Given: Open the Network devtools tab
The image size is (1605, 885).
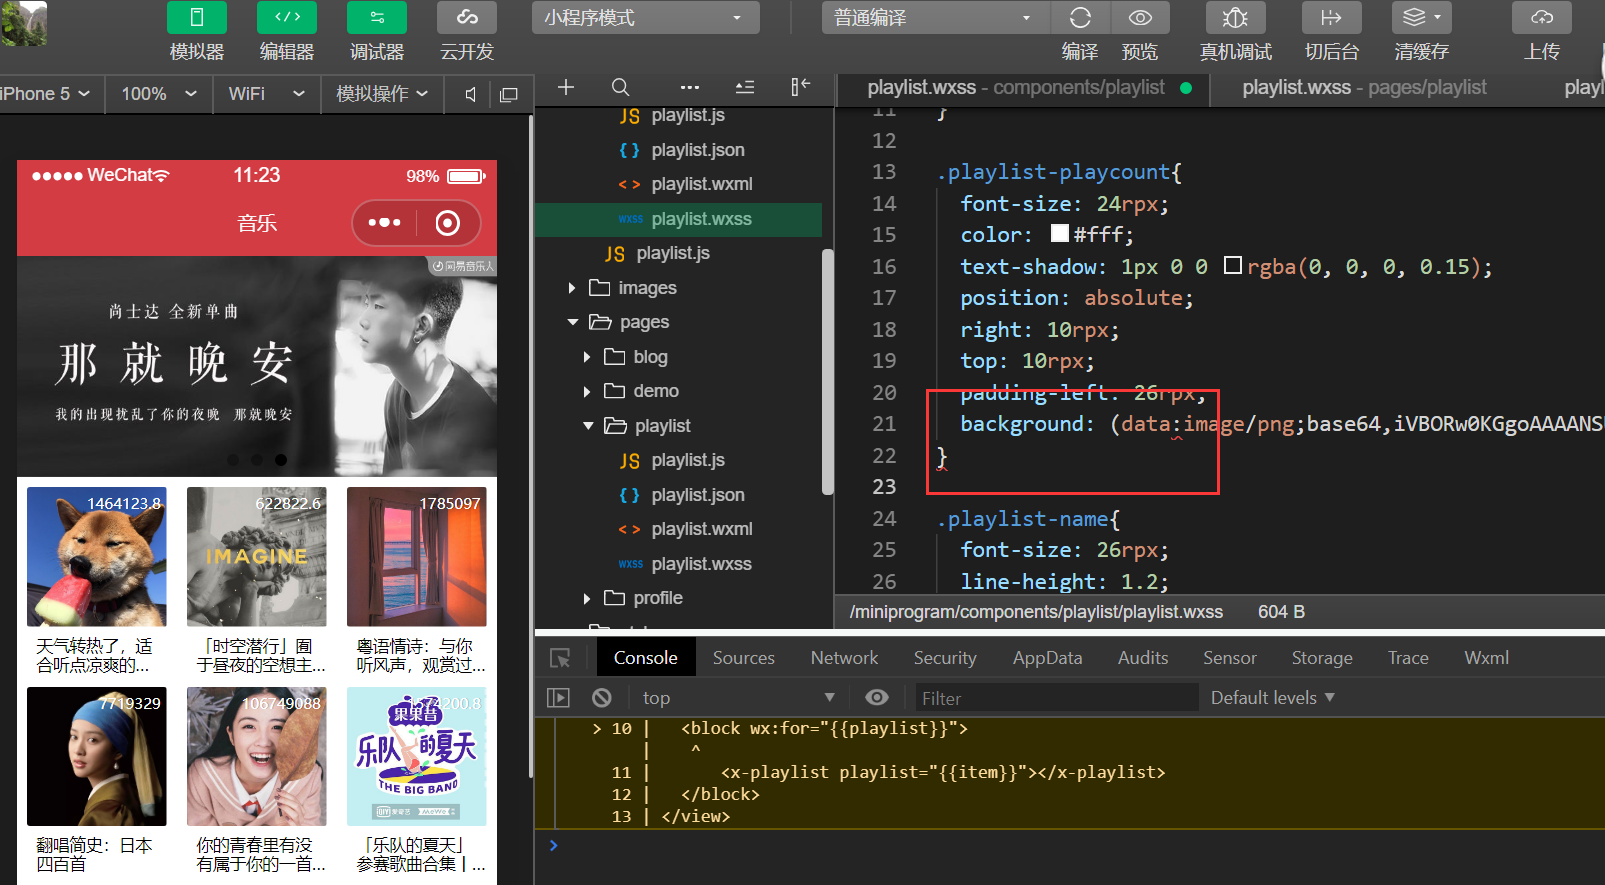Looking at the screenshot, I should click(x=844, y=657).
